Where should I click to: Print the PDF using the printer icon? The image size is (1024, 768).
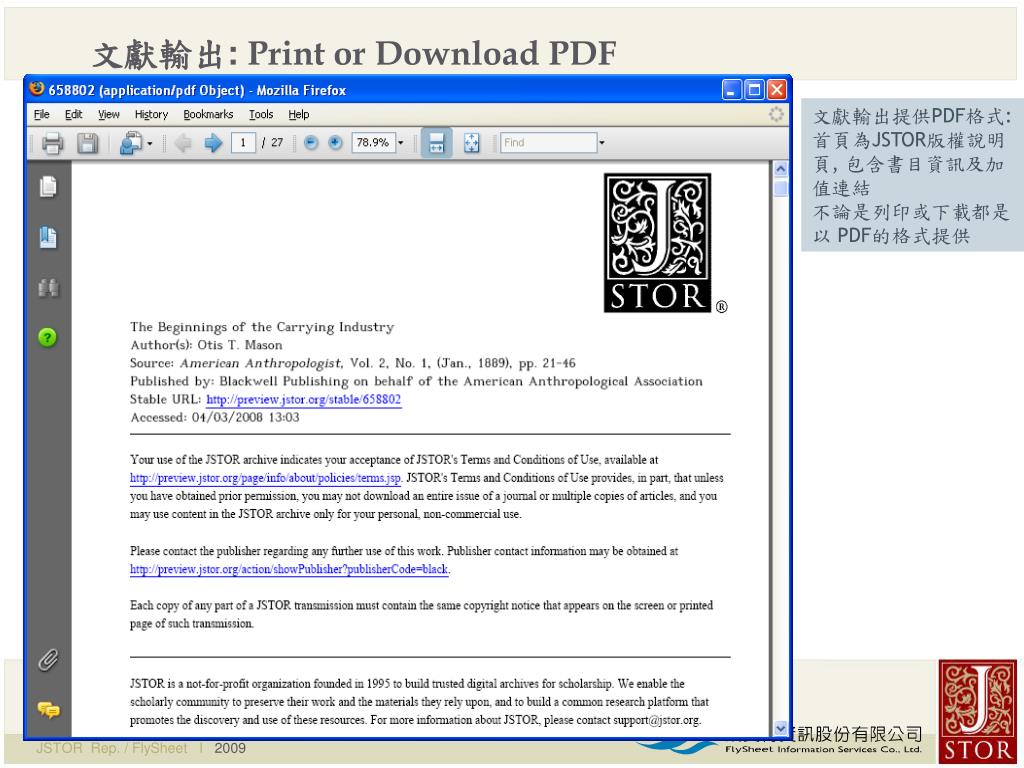[53, 142]
